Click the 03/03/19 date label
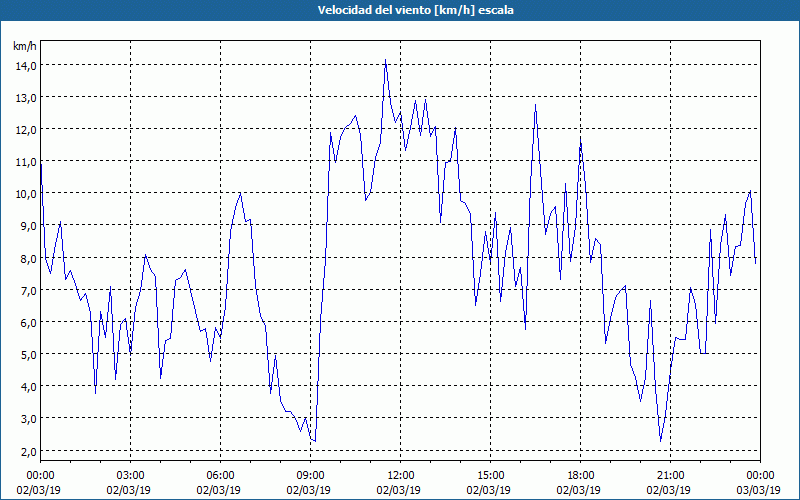This screenshot has height=500, width=800. pyautogui.click(x=759, y=490)
